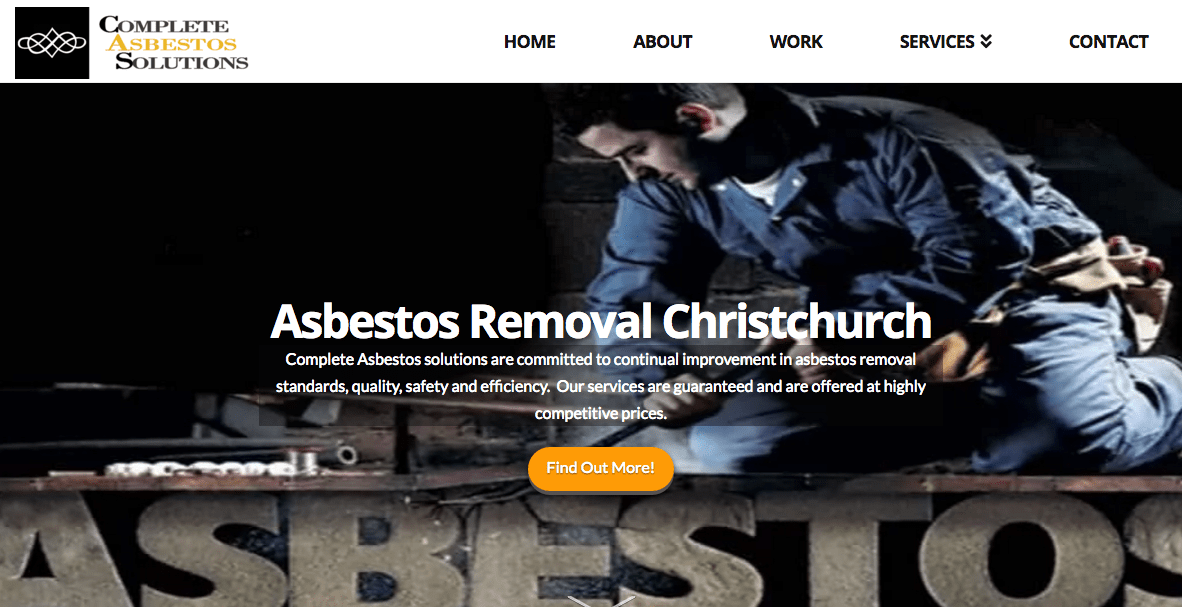Viewport: 1182px width, 607px height.
Task: Click the orange Find Out More! button
Action: coord(601,468)
